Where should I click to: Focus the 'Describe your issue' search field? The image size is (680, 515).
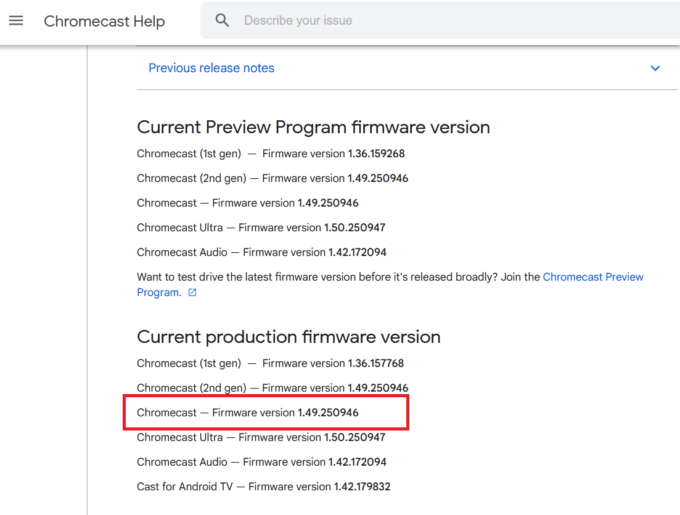[440, 20]
